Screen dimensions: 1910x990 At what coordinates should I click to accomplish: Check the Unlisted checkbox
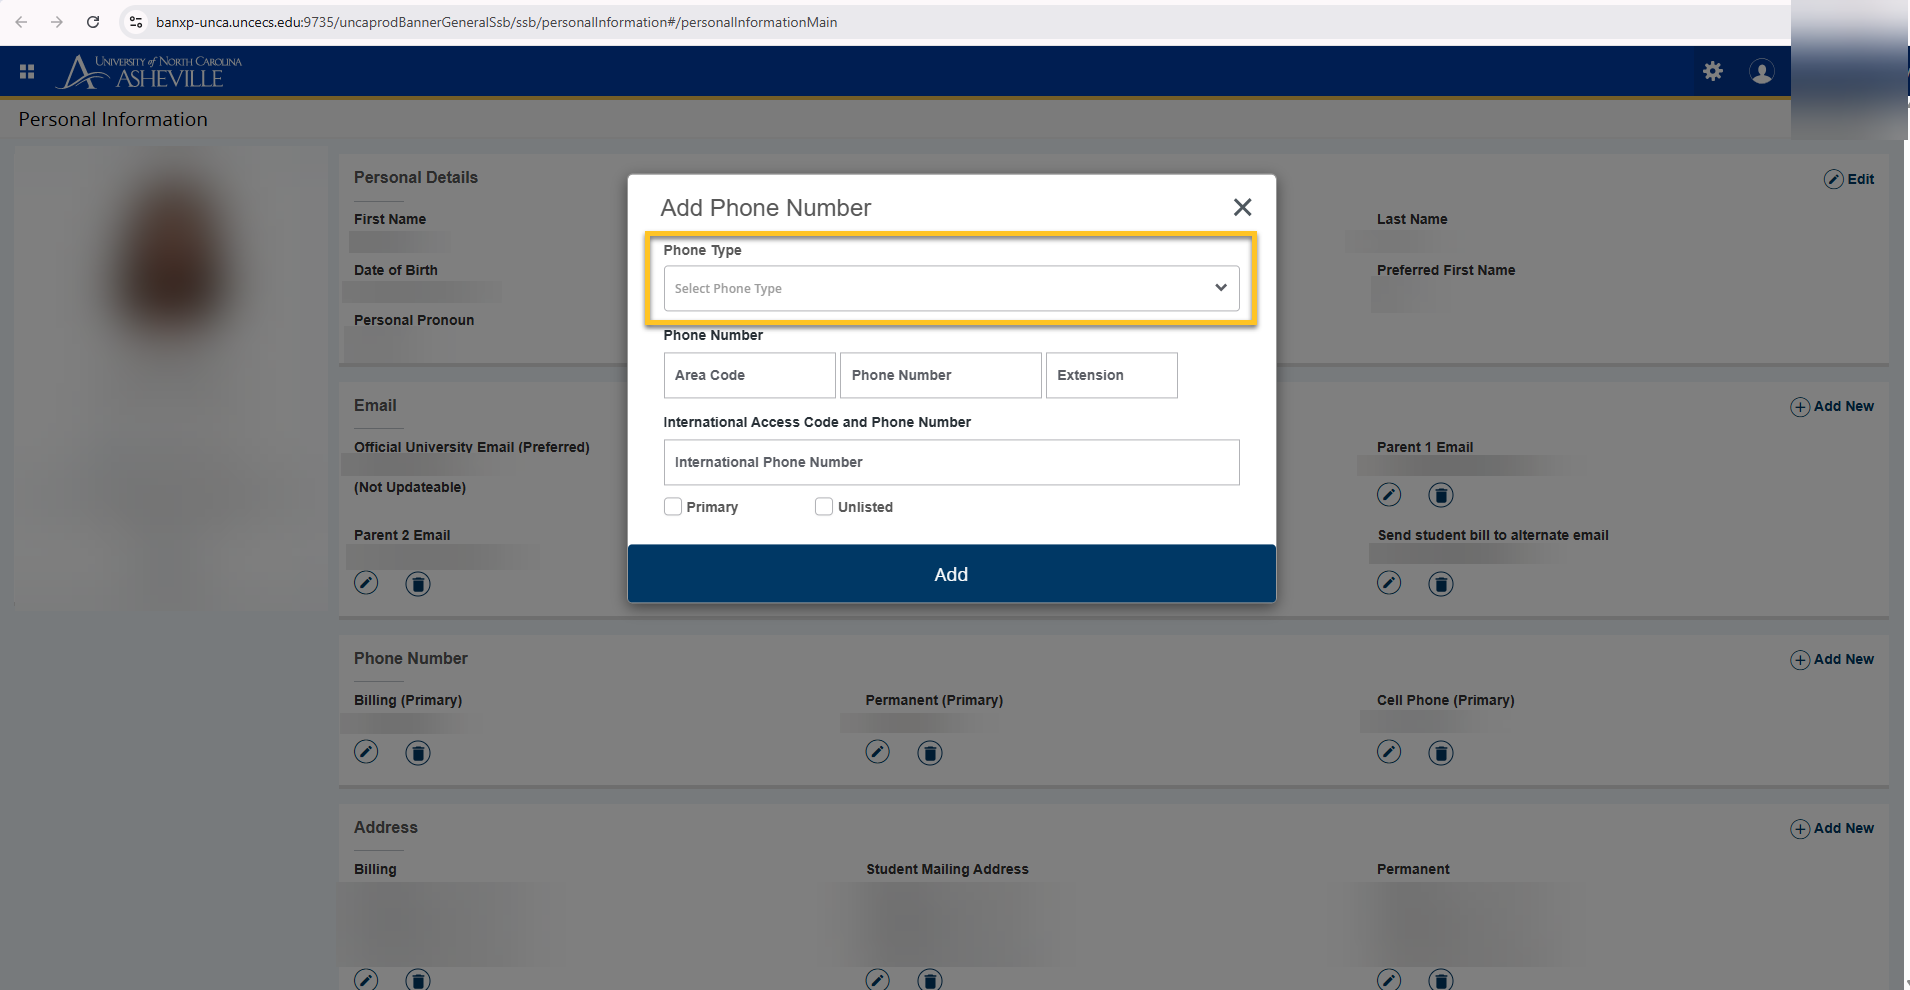pos(824,507)
